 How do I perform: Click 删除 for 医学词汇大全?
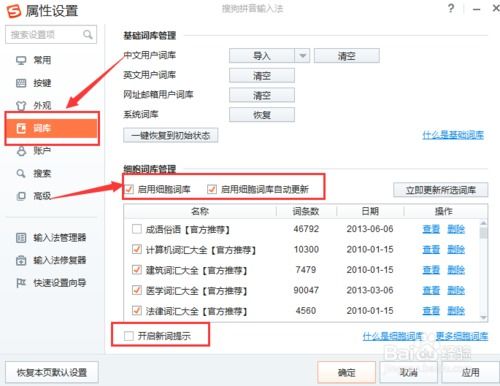tap(456, 290)
